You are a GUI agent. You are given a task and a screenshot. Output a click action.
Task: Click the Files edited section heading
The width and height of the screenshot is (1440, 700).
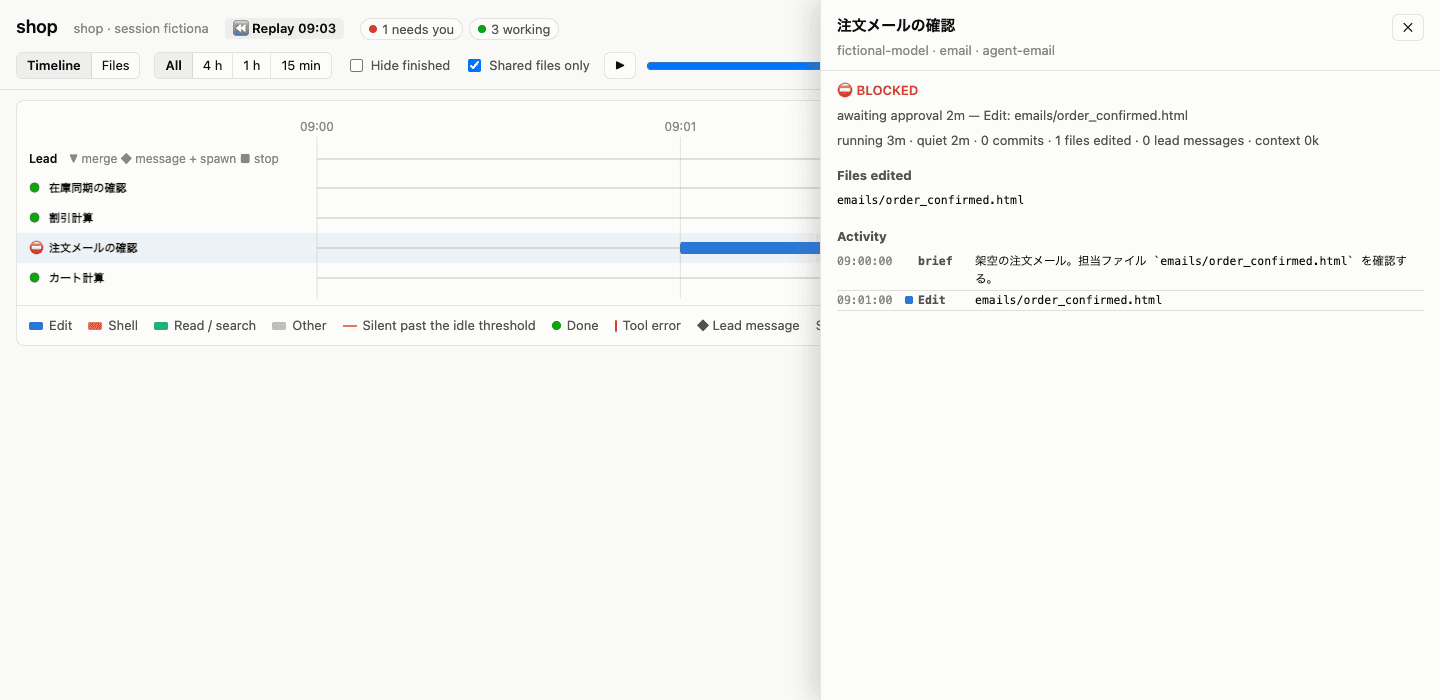tap(874, 176)
